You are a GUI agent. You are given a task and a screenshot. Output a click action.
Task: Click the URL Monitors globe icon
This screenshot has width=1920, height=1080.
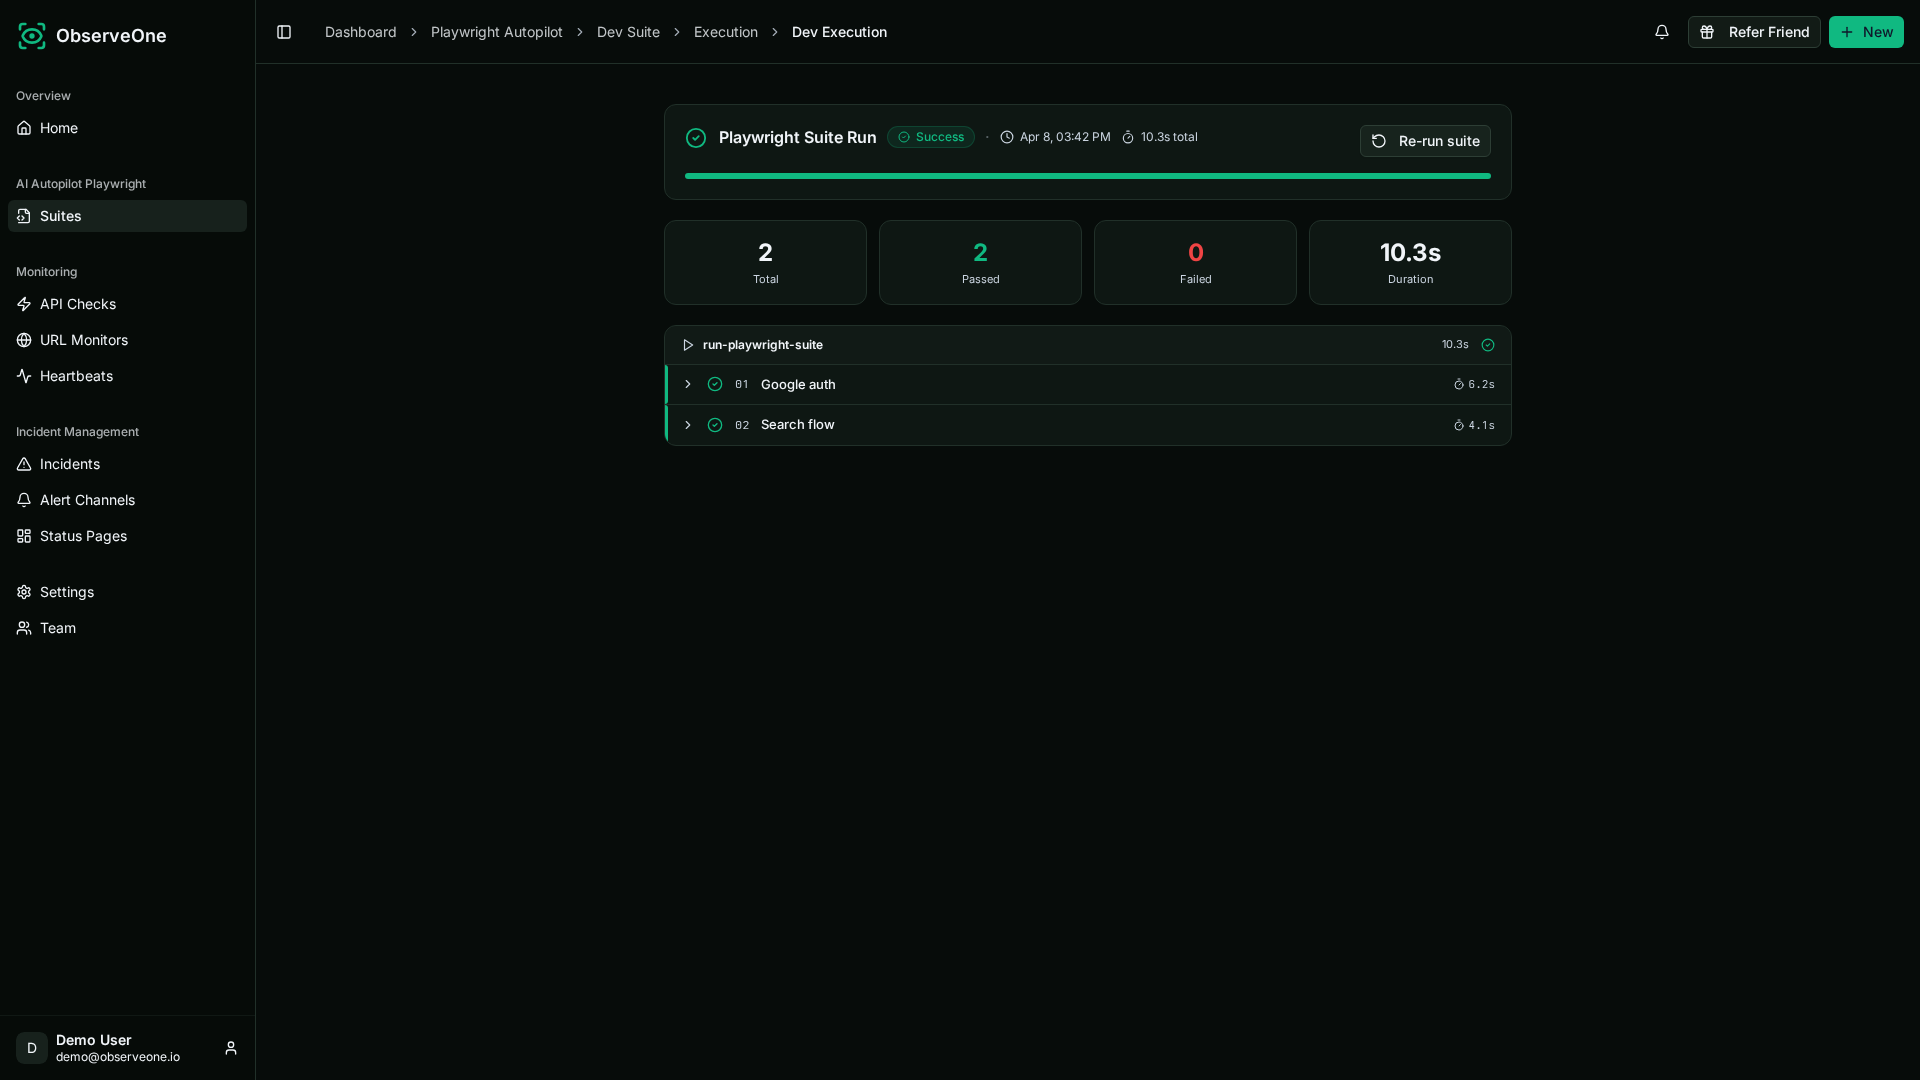tap(24, 340)
